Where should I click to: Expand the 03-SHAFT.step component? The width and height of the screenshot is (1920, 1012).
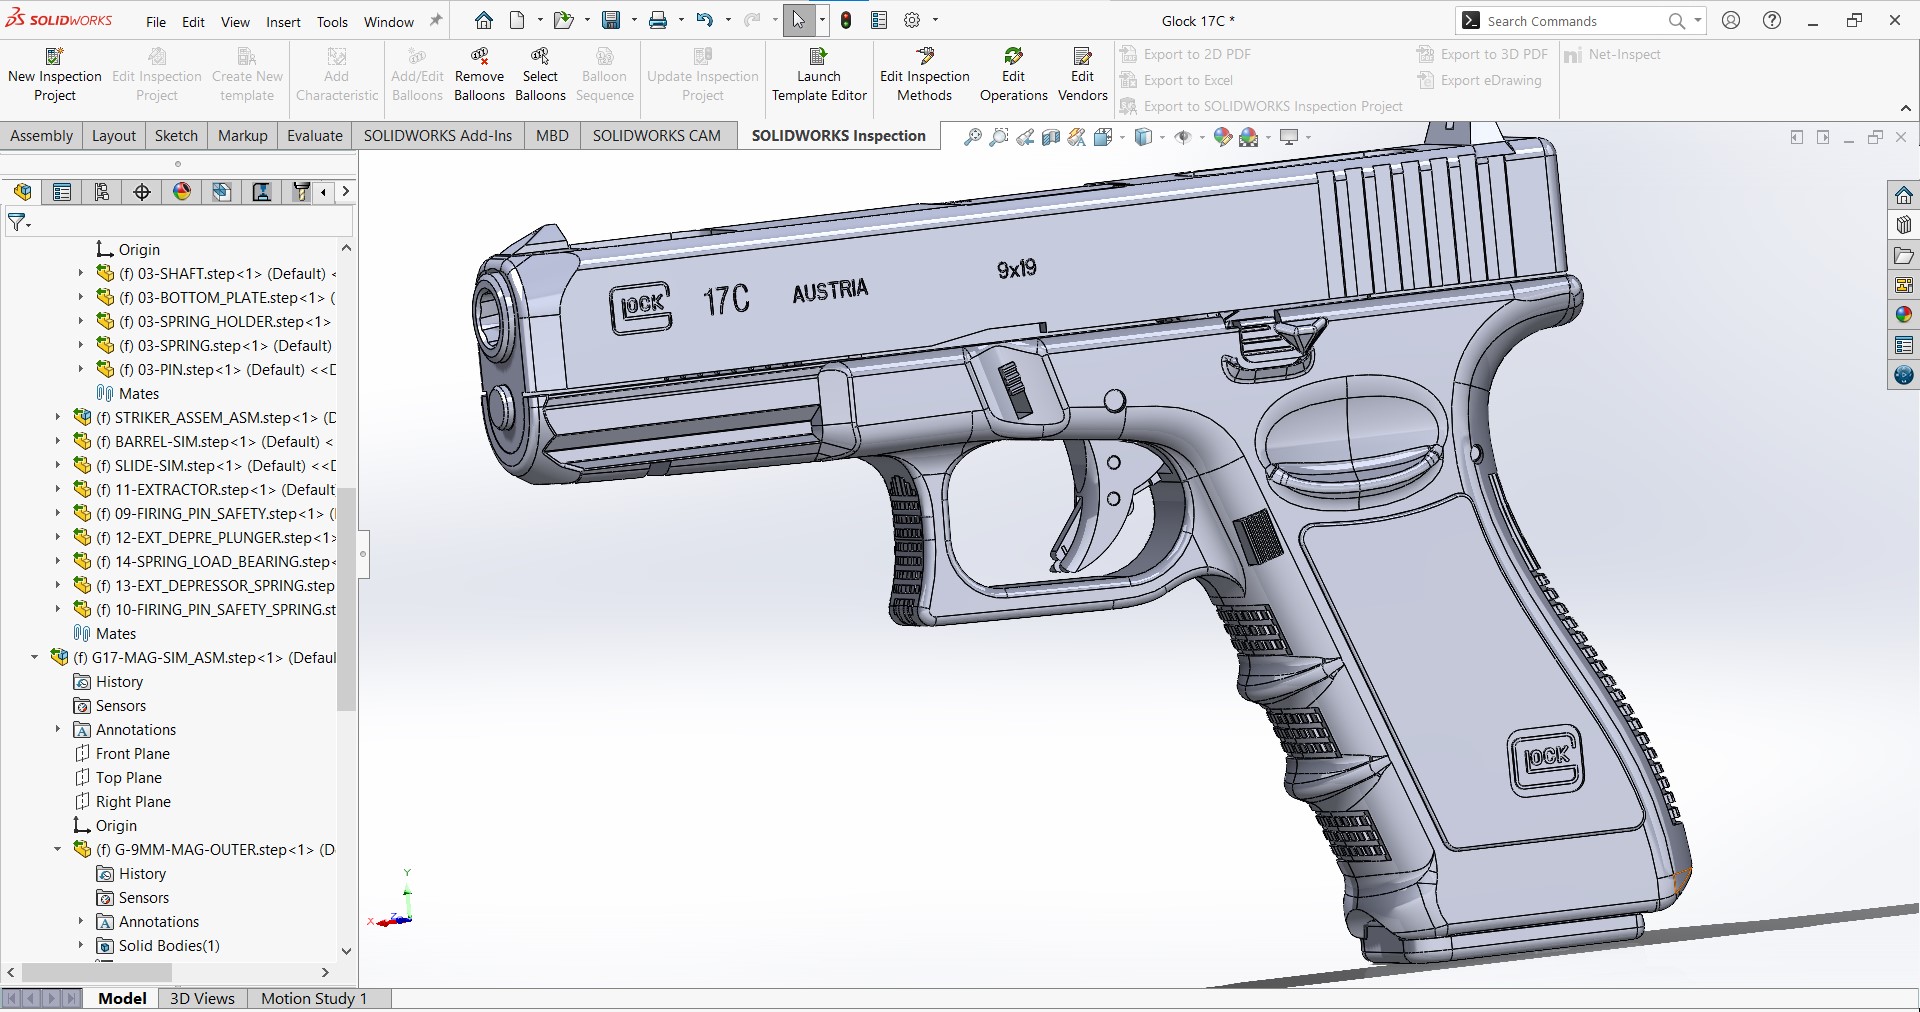[x=81, y=273]
